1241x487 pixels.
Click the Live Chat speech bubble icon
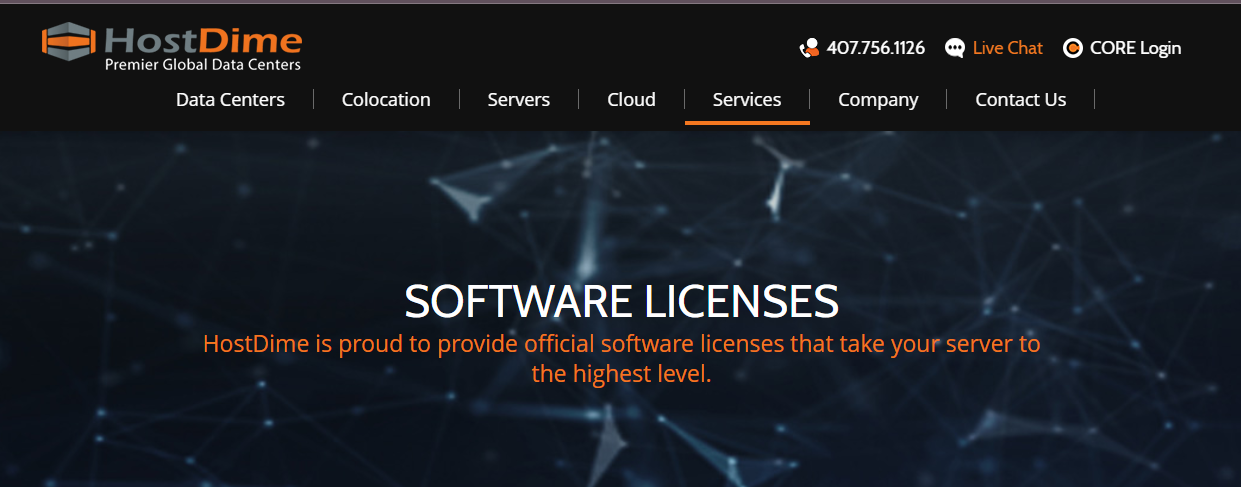click(x=955, y=48)
